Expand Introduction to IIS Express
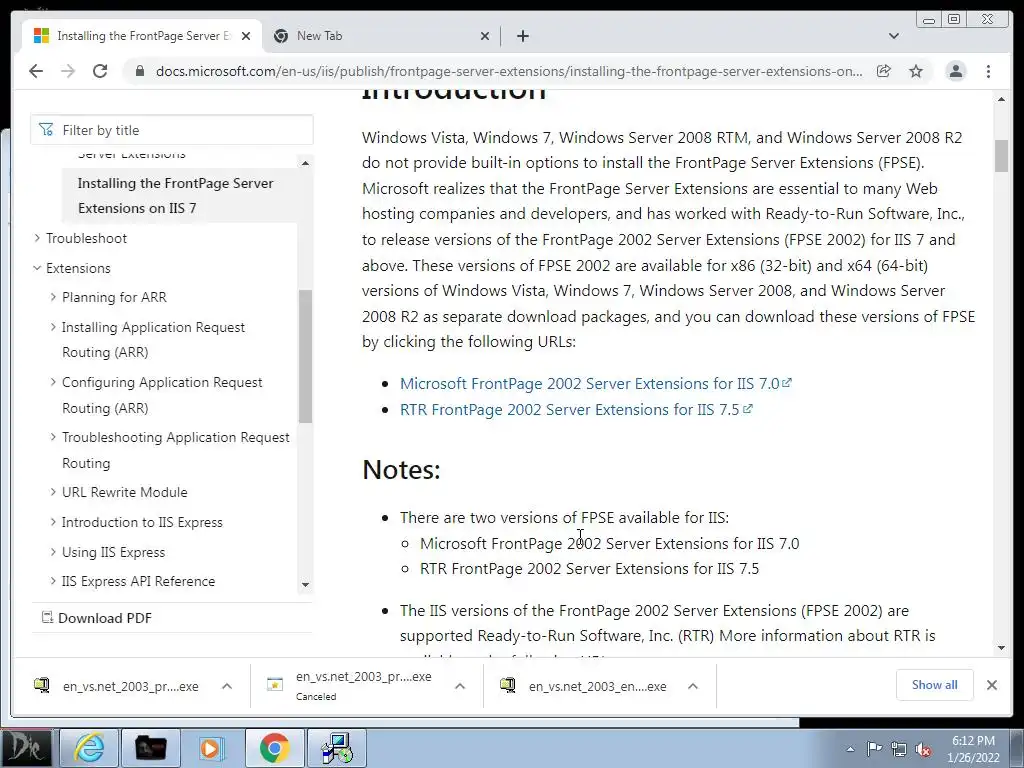Screen dimensions: 1024x768 pos(53,522)
